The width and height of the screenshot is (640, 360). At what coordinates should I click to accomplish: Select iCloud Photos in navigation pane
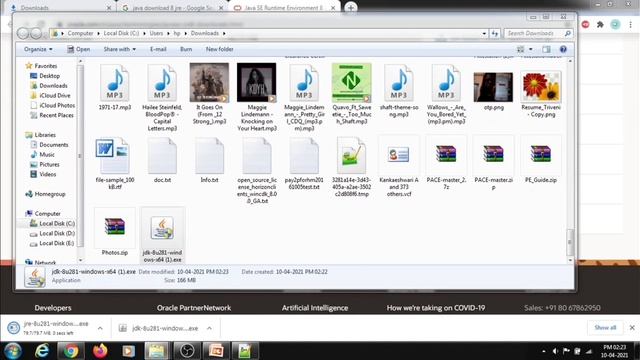pyautogui.click(x=52, y=105)
